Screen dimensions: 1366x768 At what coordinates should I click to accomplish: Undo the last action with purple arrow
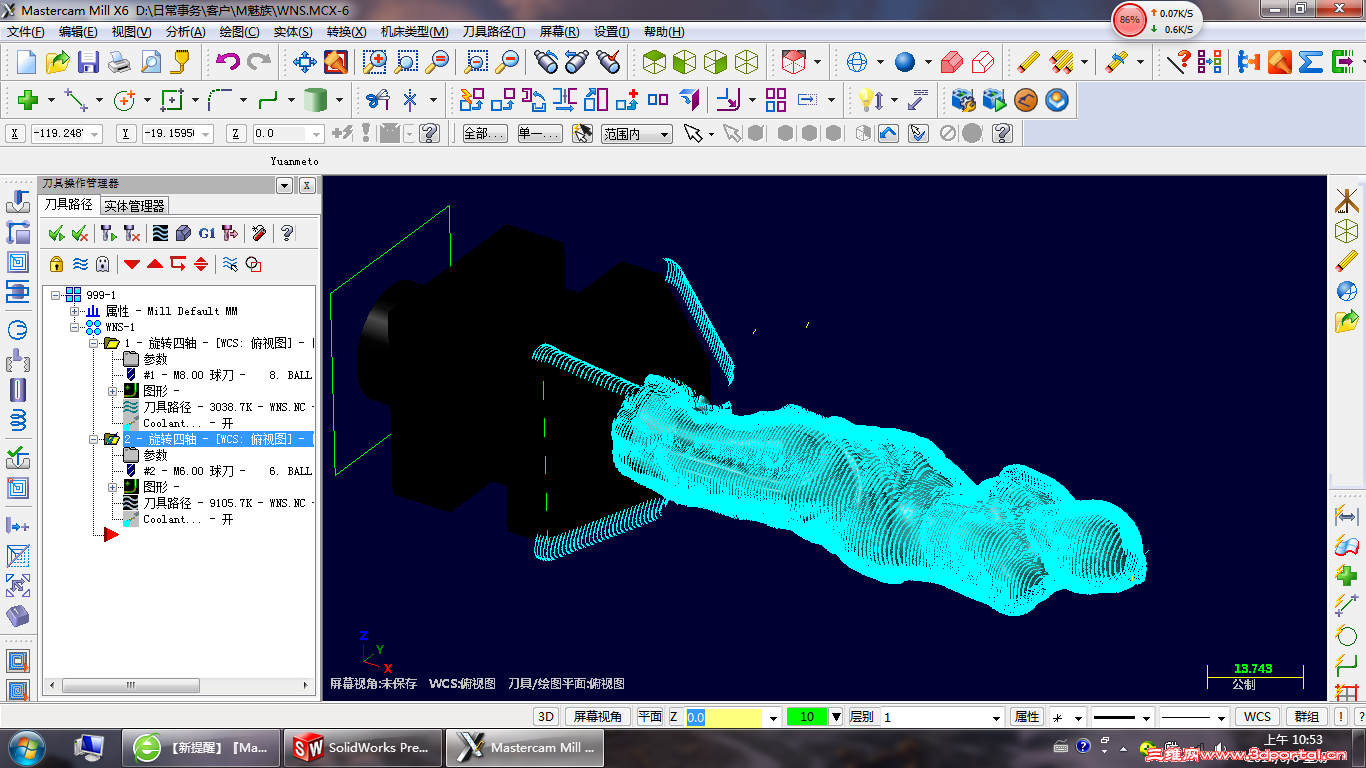228,62
